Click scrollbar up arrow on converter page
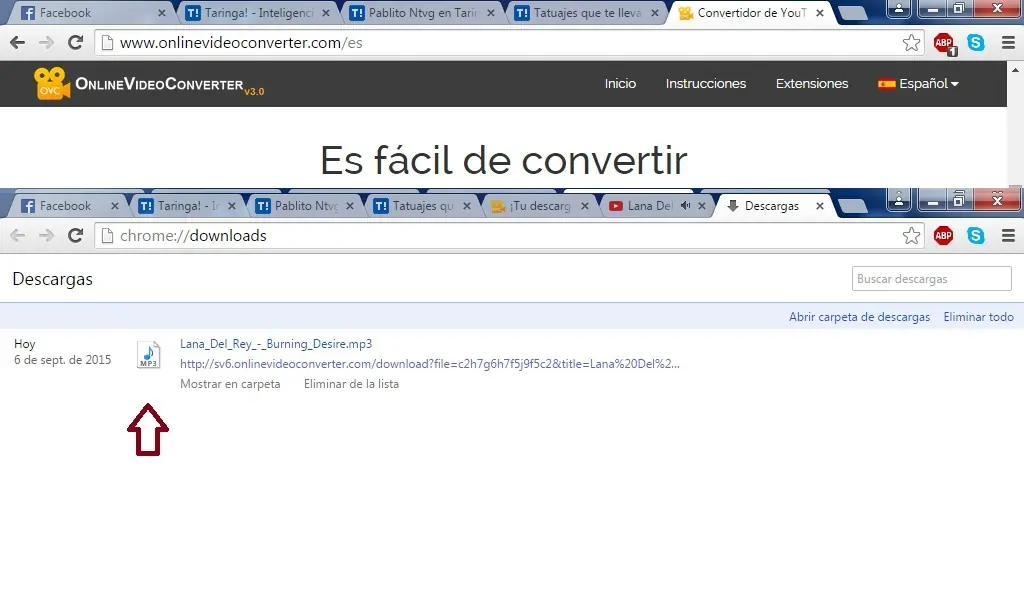Image resolution: width=1024 pixels, height=600 pixels. click(x=1015, y=69)
